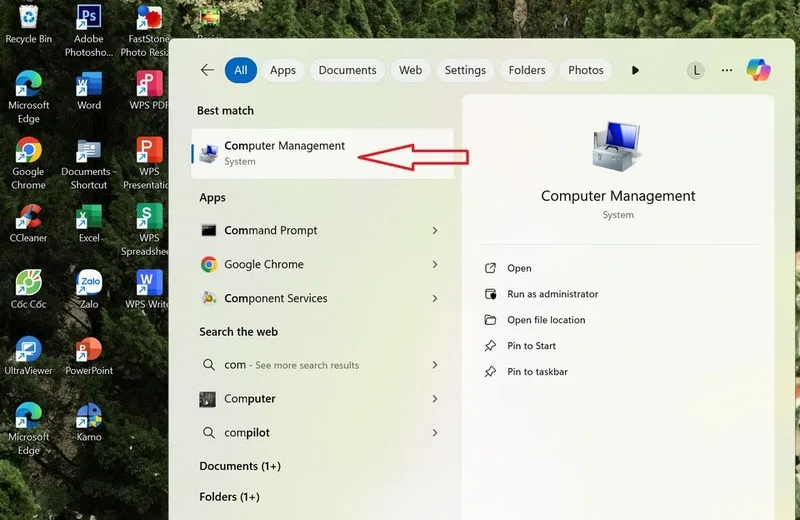Screen dimensions: 800x520
Task: Open PowerPoint desktop shortcut
Action: 89,356
